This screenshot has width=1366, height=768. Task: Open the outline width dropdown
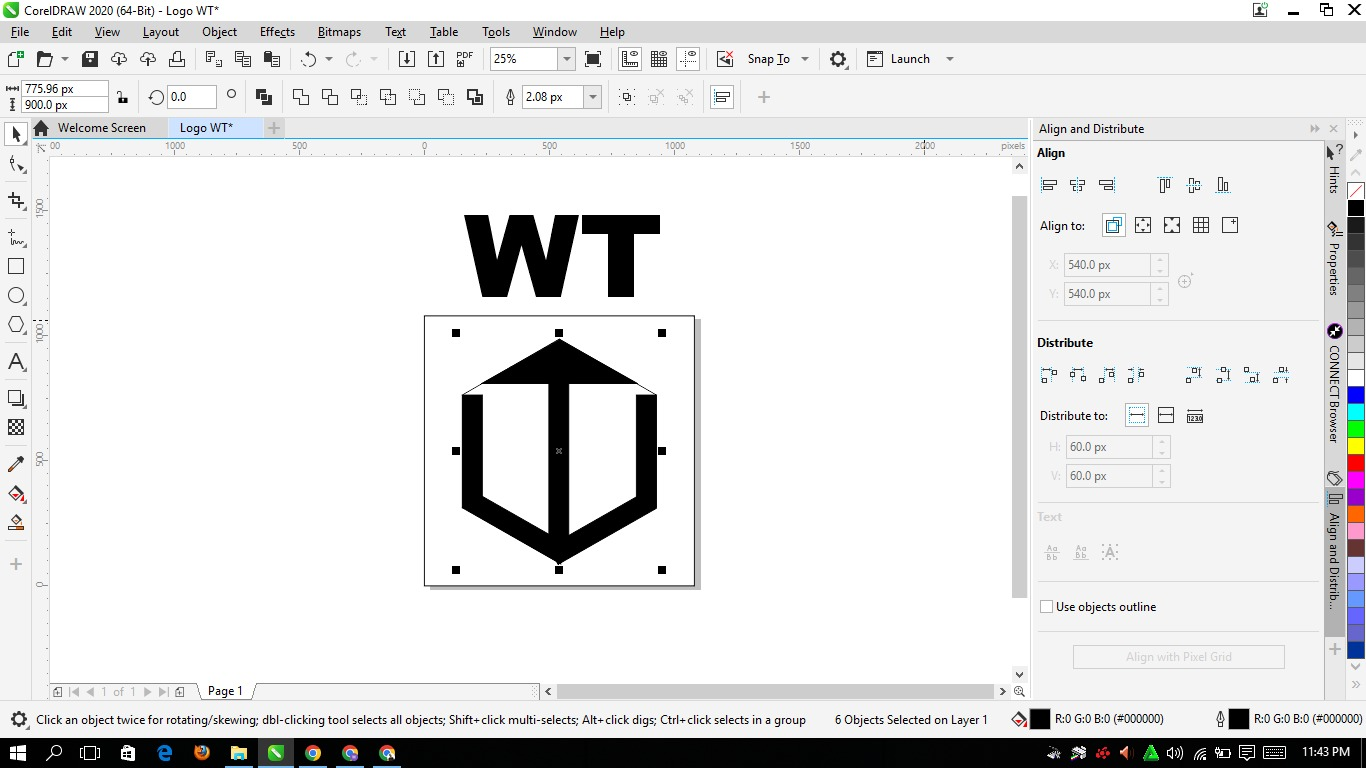point(593,97)
